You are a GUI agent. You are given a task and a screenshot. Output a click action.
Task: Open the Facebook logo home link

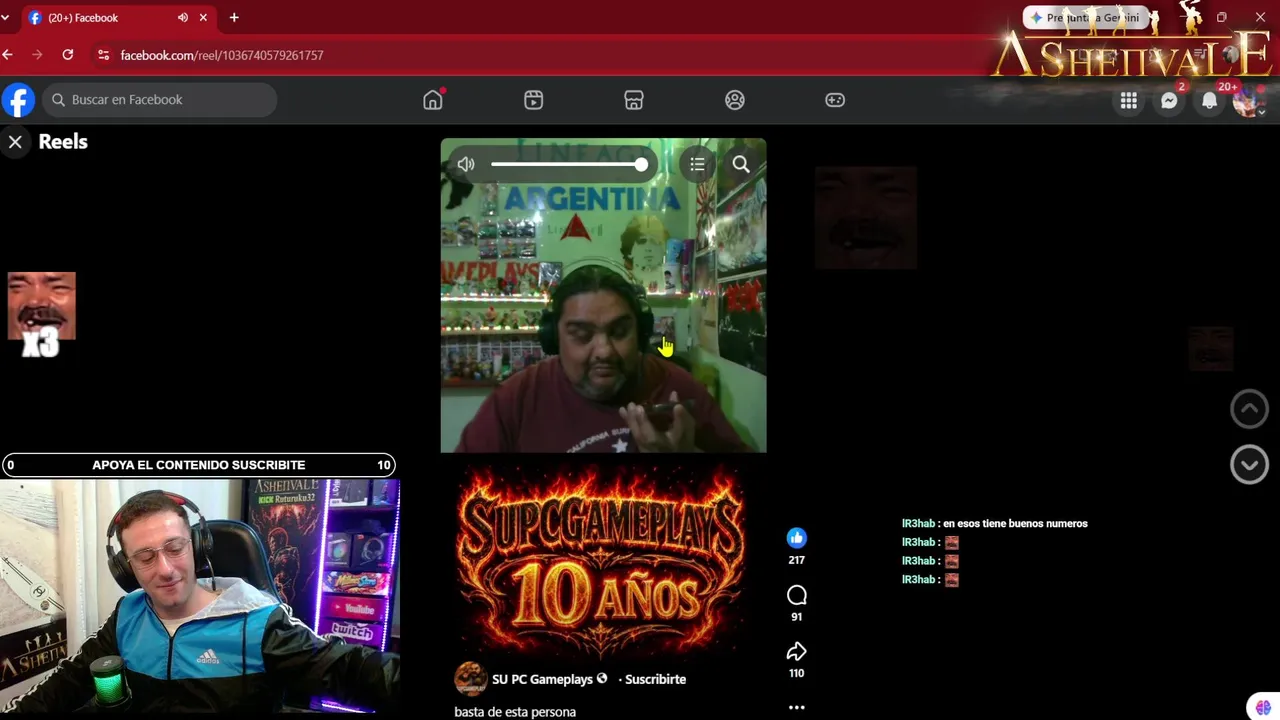(18, 100)
